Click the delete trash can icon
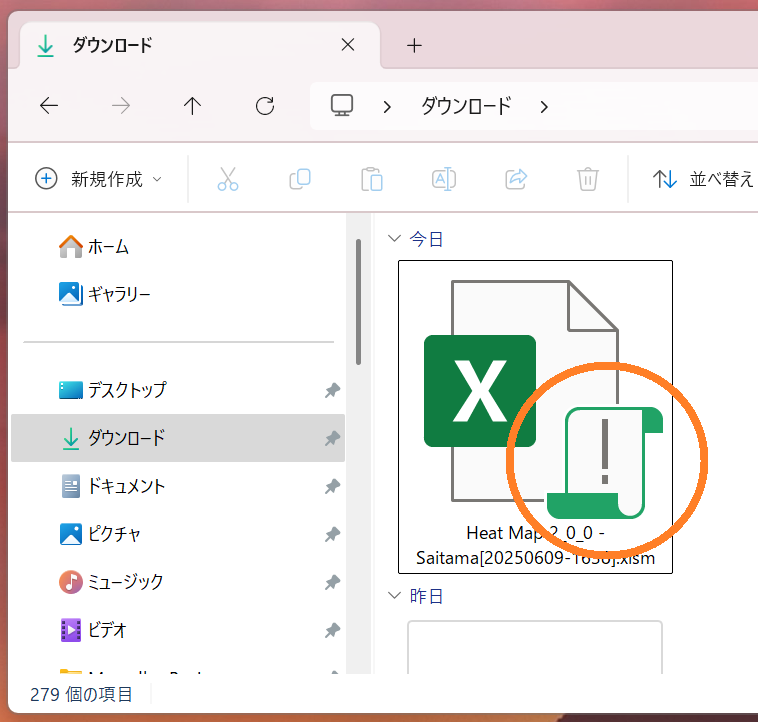Screen dimensions: 758x722 [x=588, y=179]
